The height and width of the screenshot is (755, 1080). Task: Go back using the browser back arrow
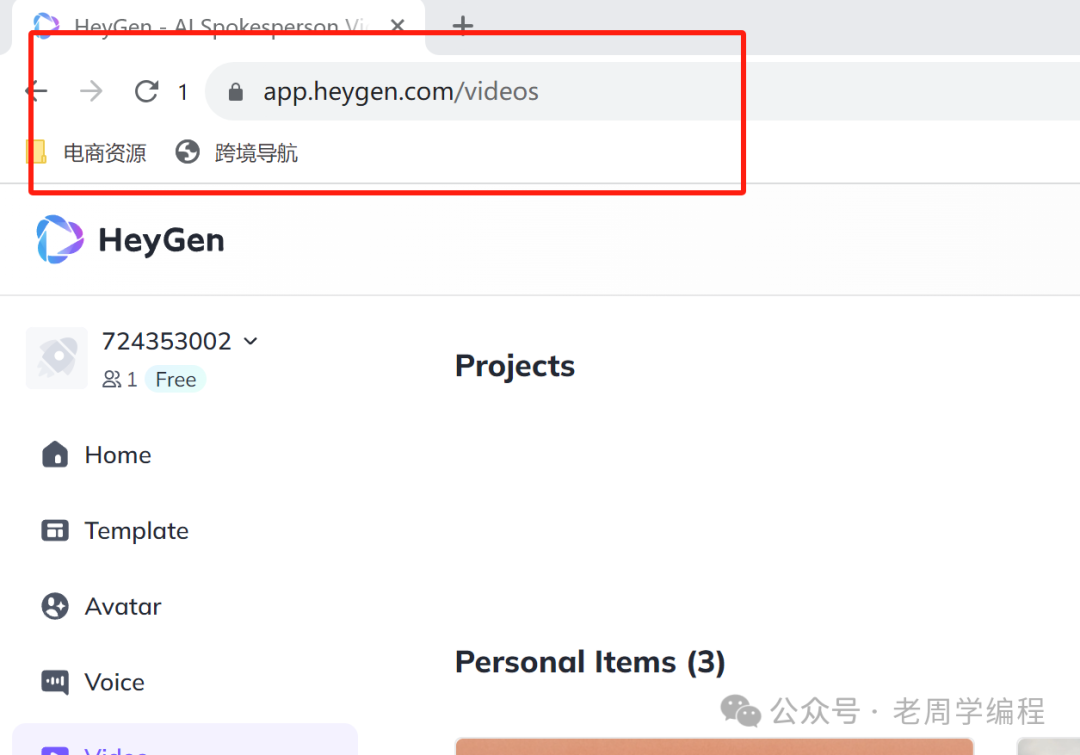pyautogui.click(x=37, y=91)
